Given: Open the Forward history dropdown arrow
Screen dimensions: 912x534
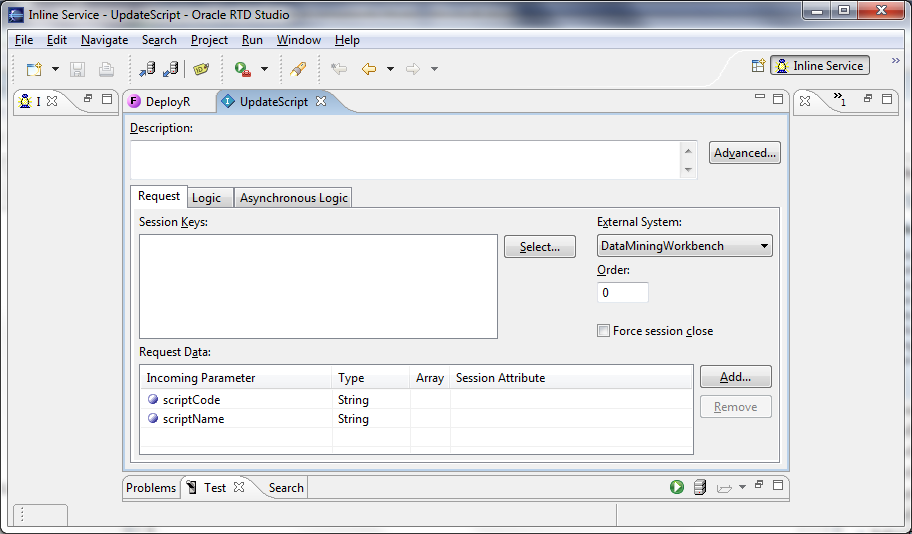Looking at the screenshot, I should point(434,69).
